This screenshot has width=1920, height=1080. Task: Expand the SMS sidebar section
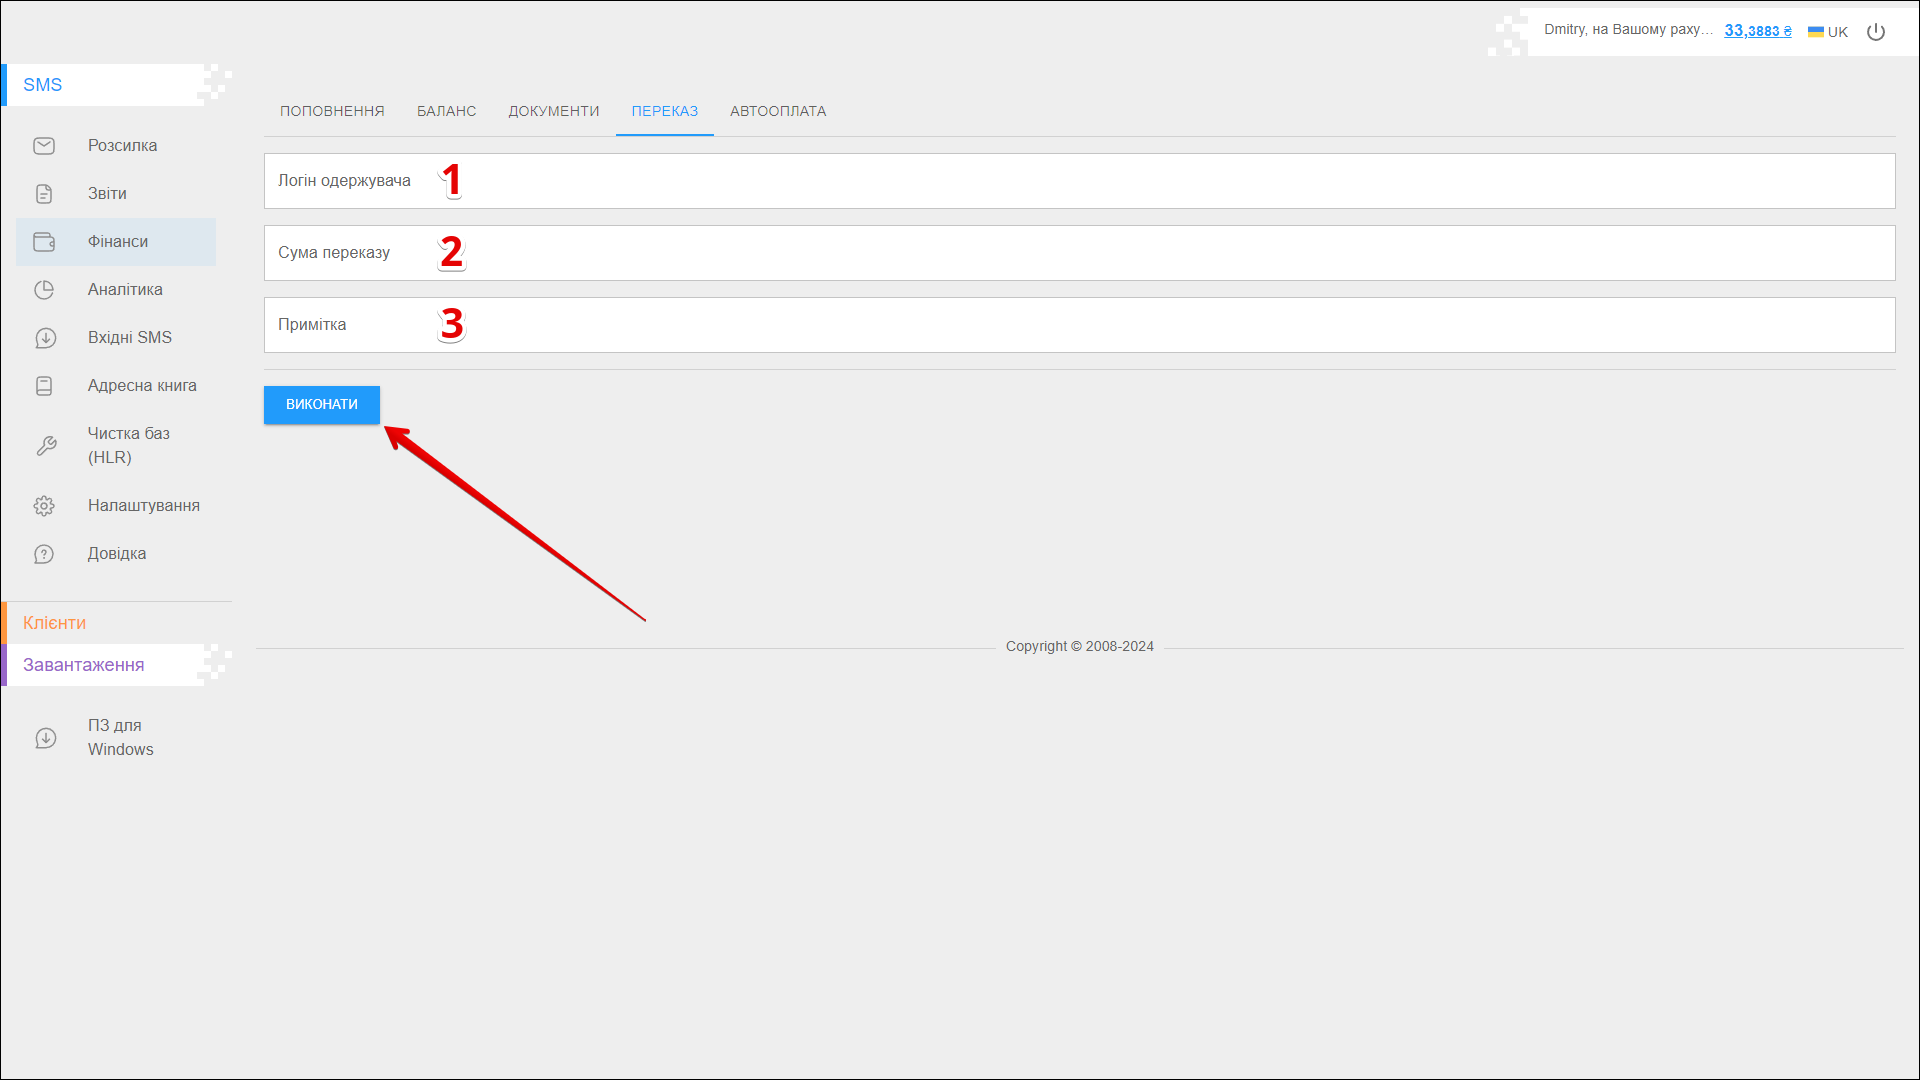43,85
